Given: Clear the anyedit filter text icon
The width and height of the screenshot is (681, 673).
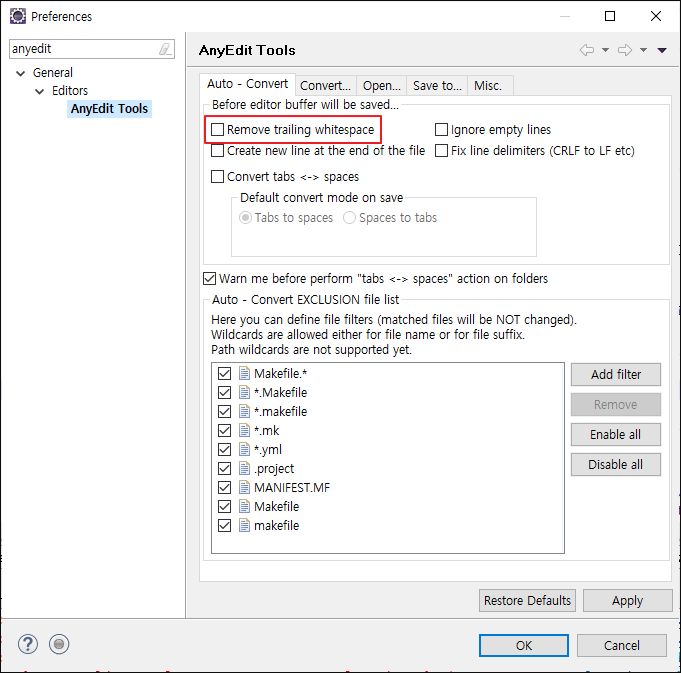Looking at the screenshot, I should (165, 49).
